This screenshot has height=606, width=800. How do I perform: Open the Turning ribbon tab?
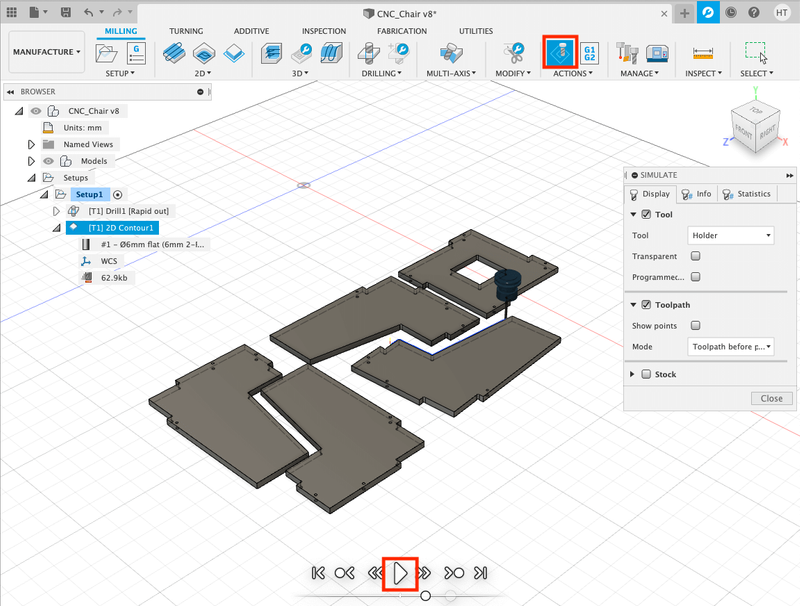pyautogui.click(x=186, y=31)
